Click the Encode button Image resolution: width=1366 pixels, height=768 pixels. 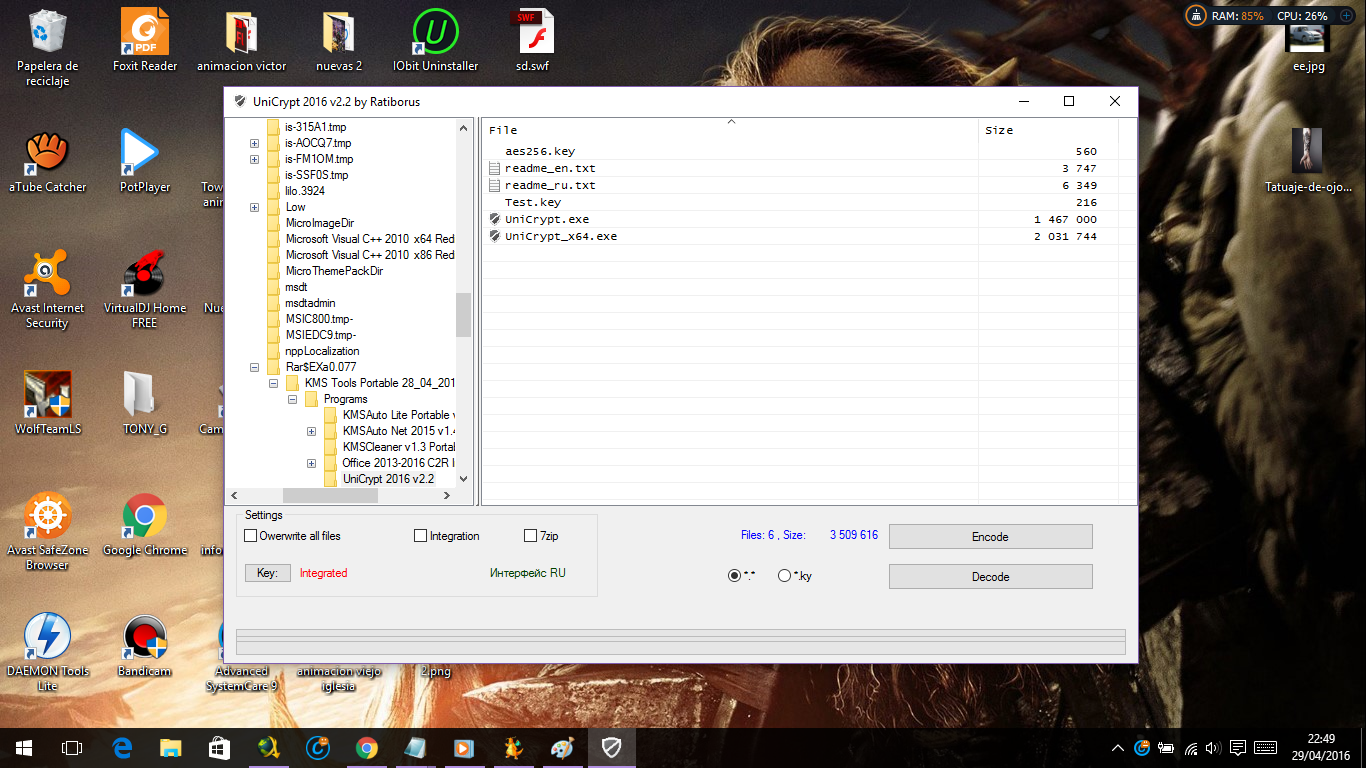coord(989,536)
